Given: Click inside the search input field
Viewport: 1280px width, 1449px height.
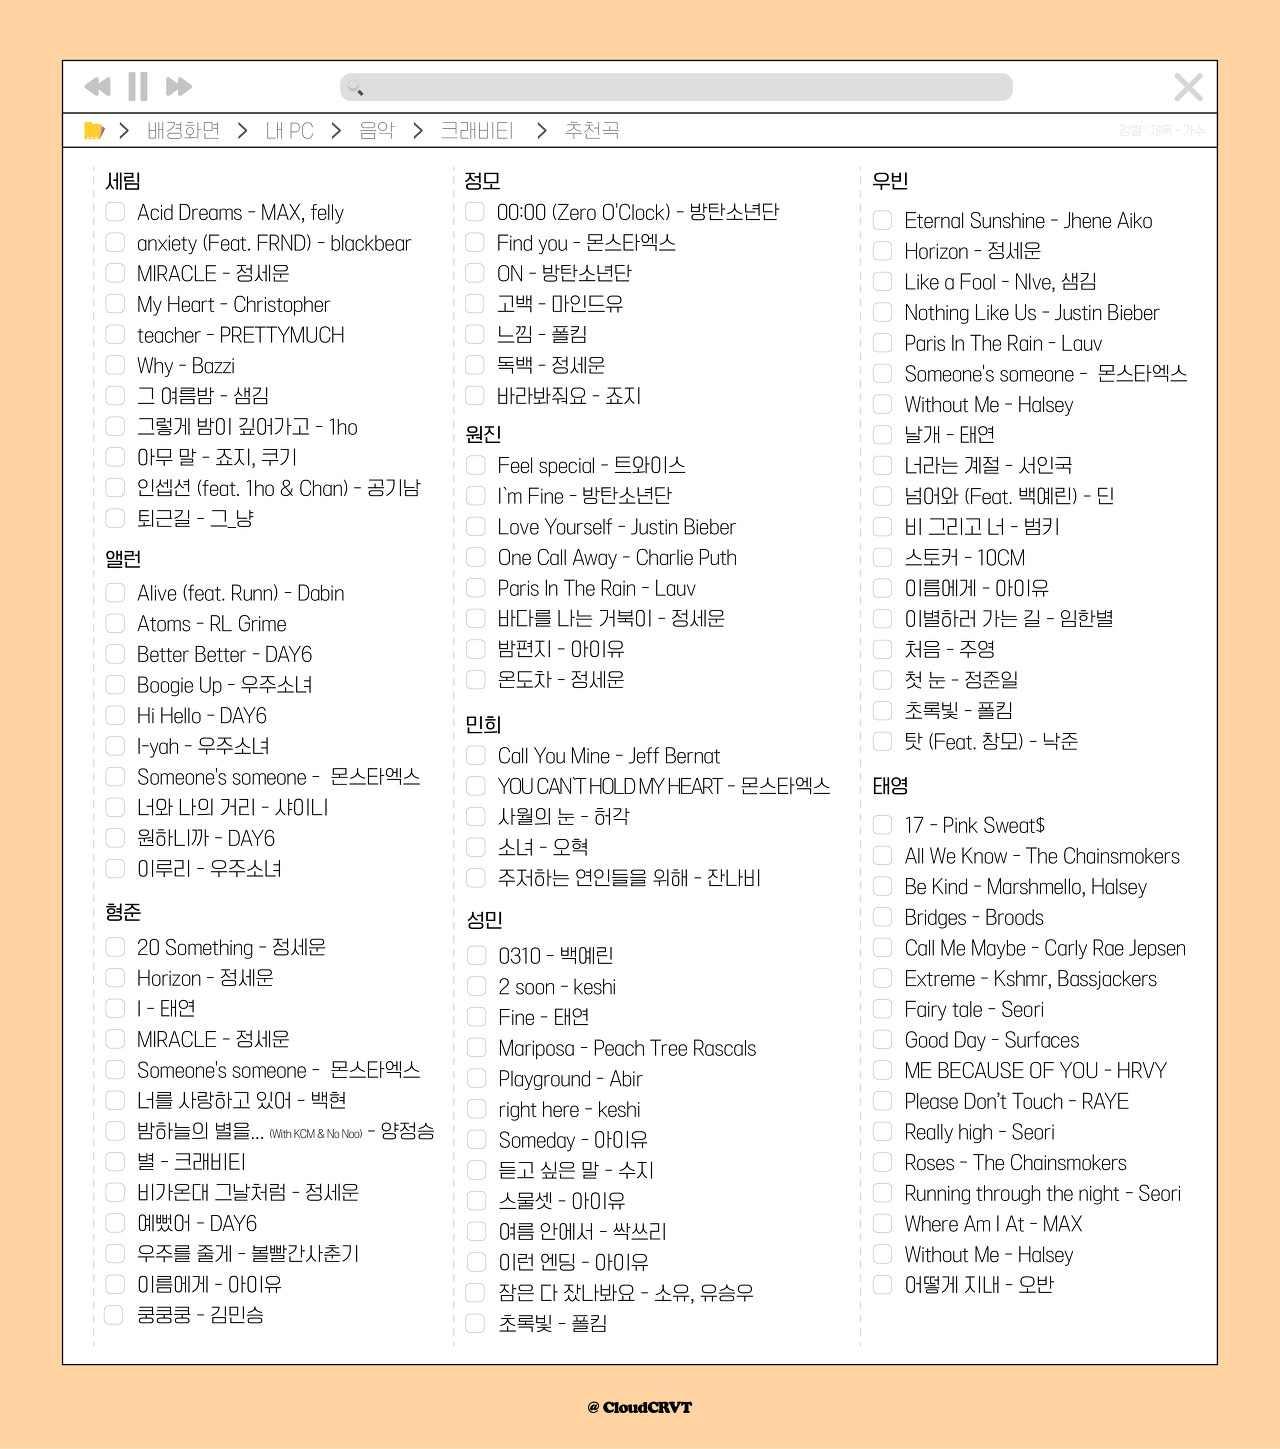Looking at the screenshot, I should click(x=670, y=87).
